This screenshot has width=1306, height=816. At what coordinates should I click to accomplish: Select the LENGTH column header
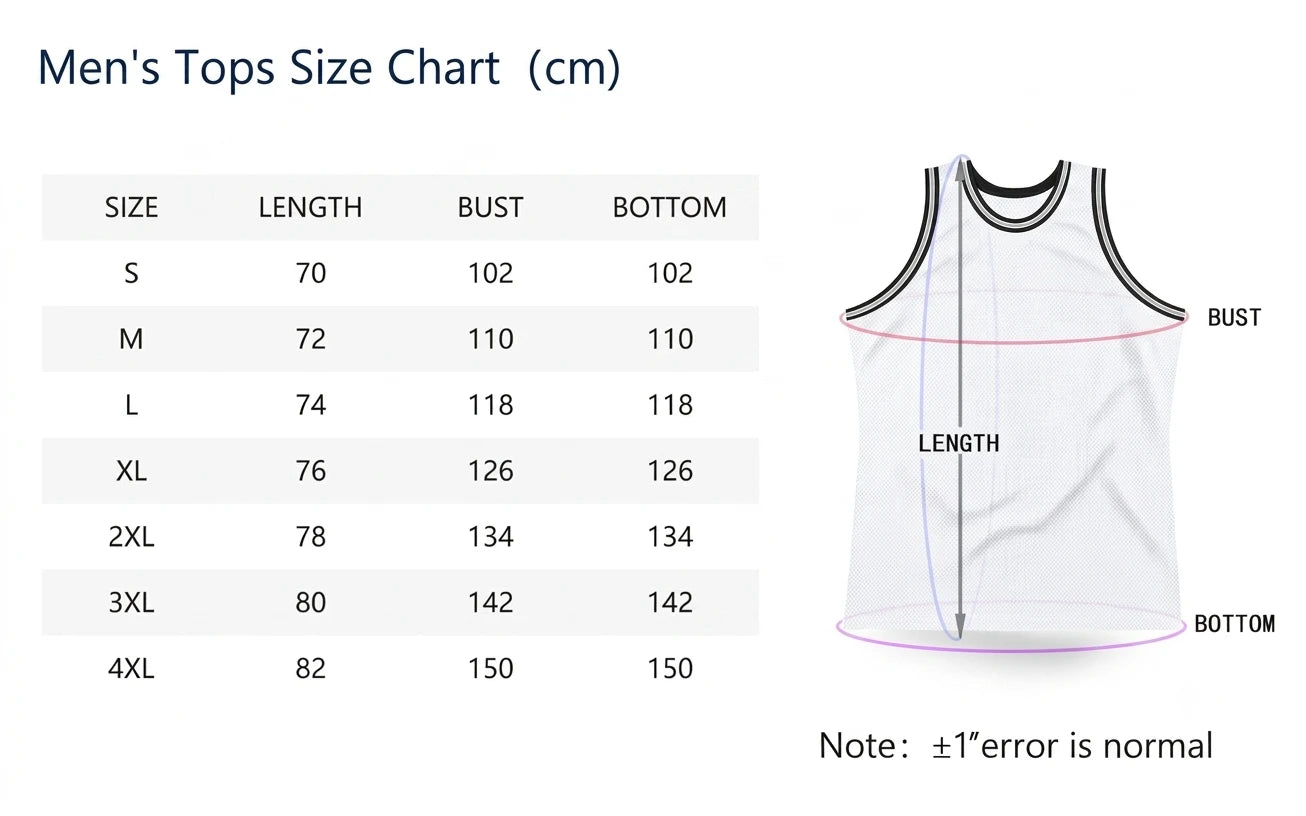point(310,208)
